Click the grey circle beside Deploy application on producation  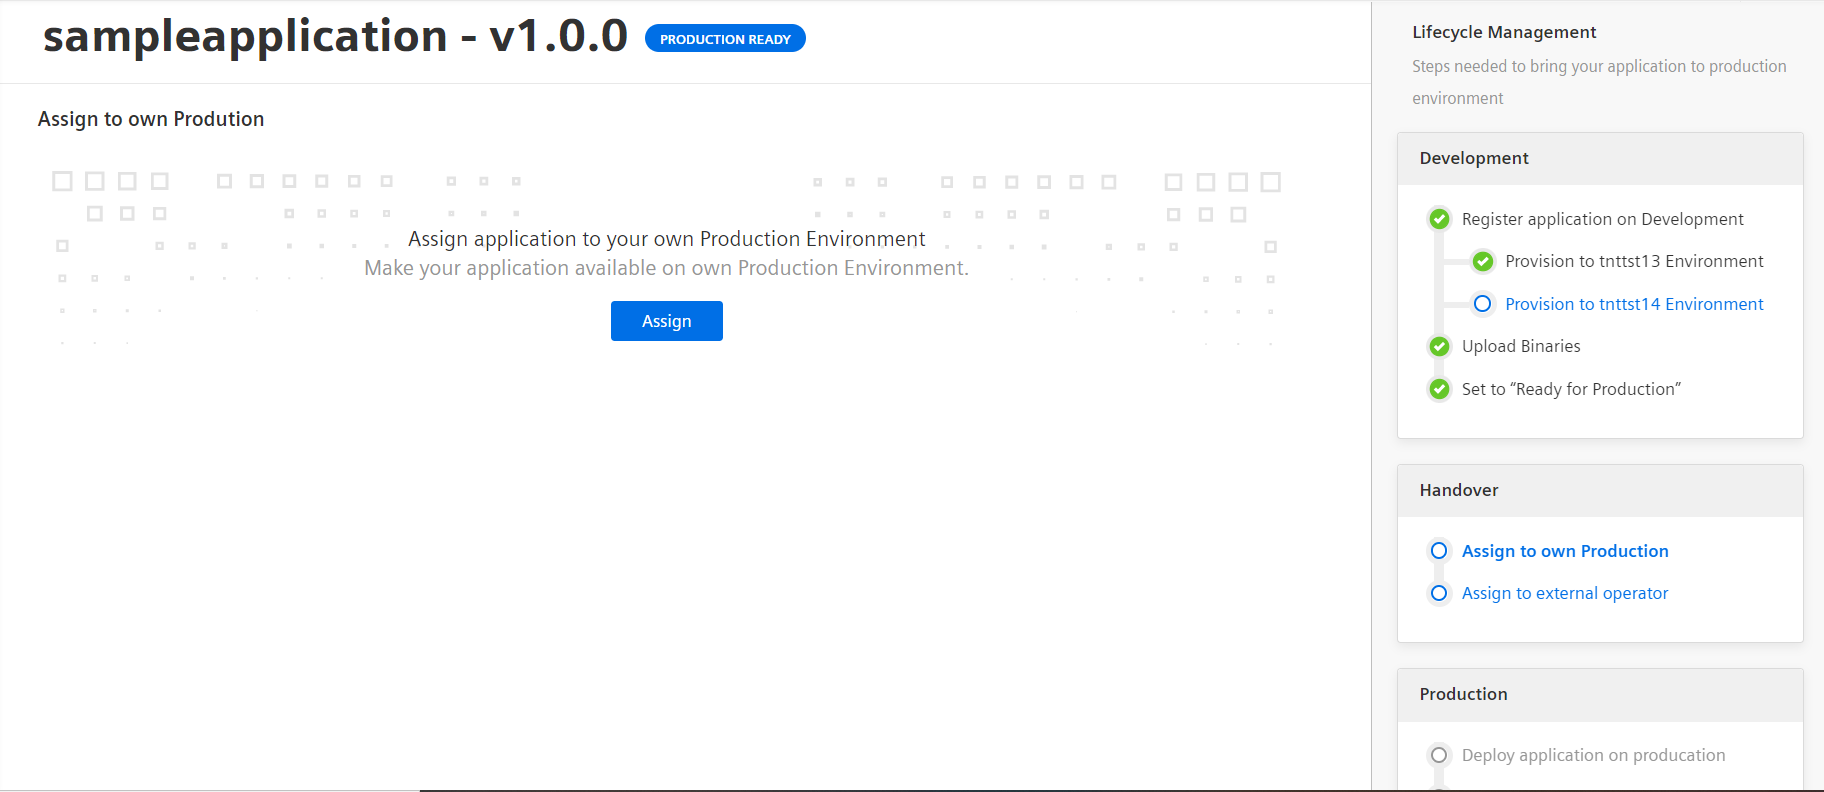pos(1439,755)
